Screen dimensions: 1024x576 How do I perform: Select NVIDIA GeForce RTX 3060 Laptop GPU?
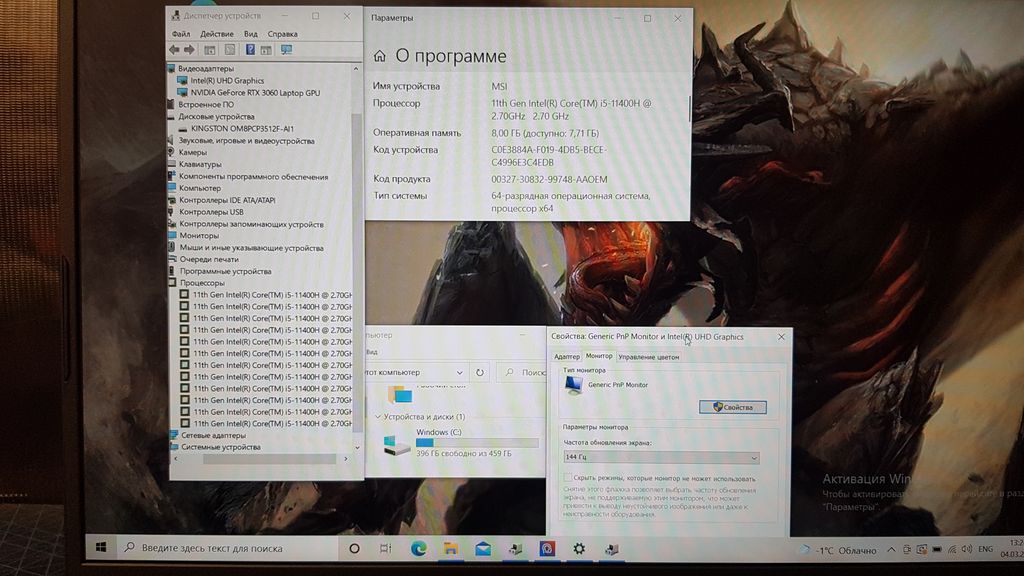255,92
